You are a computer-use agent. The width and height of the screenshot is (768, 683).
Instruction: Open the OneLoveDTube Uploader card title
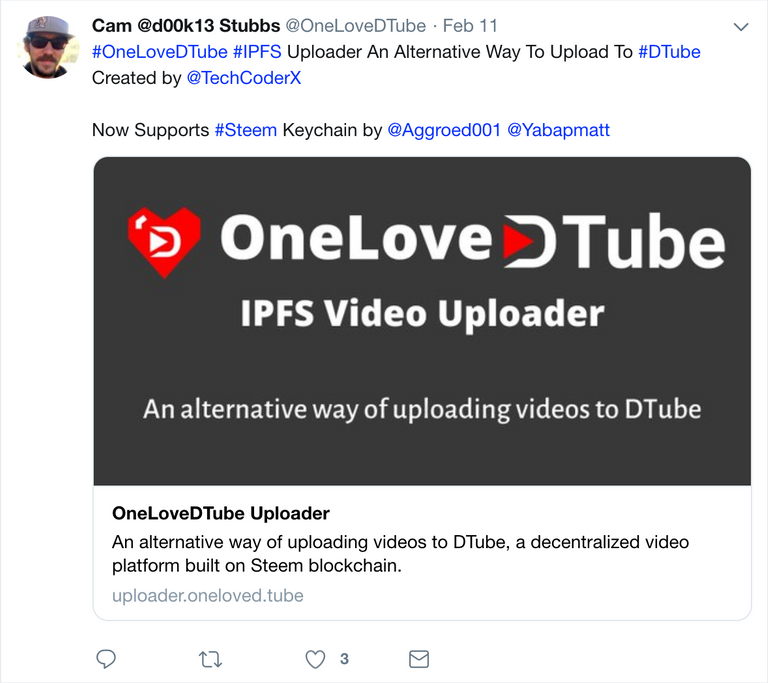[221, 513]
